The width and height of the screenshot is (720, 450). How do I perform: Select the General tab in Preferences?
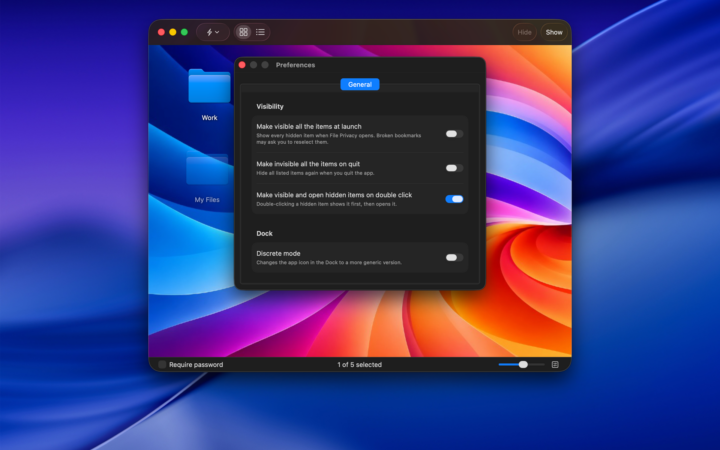pos(360,84)
